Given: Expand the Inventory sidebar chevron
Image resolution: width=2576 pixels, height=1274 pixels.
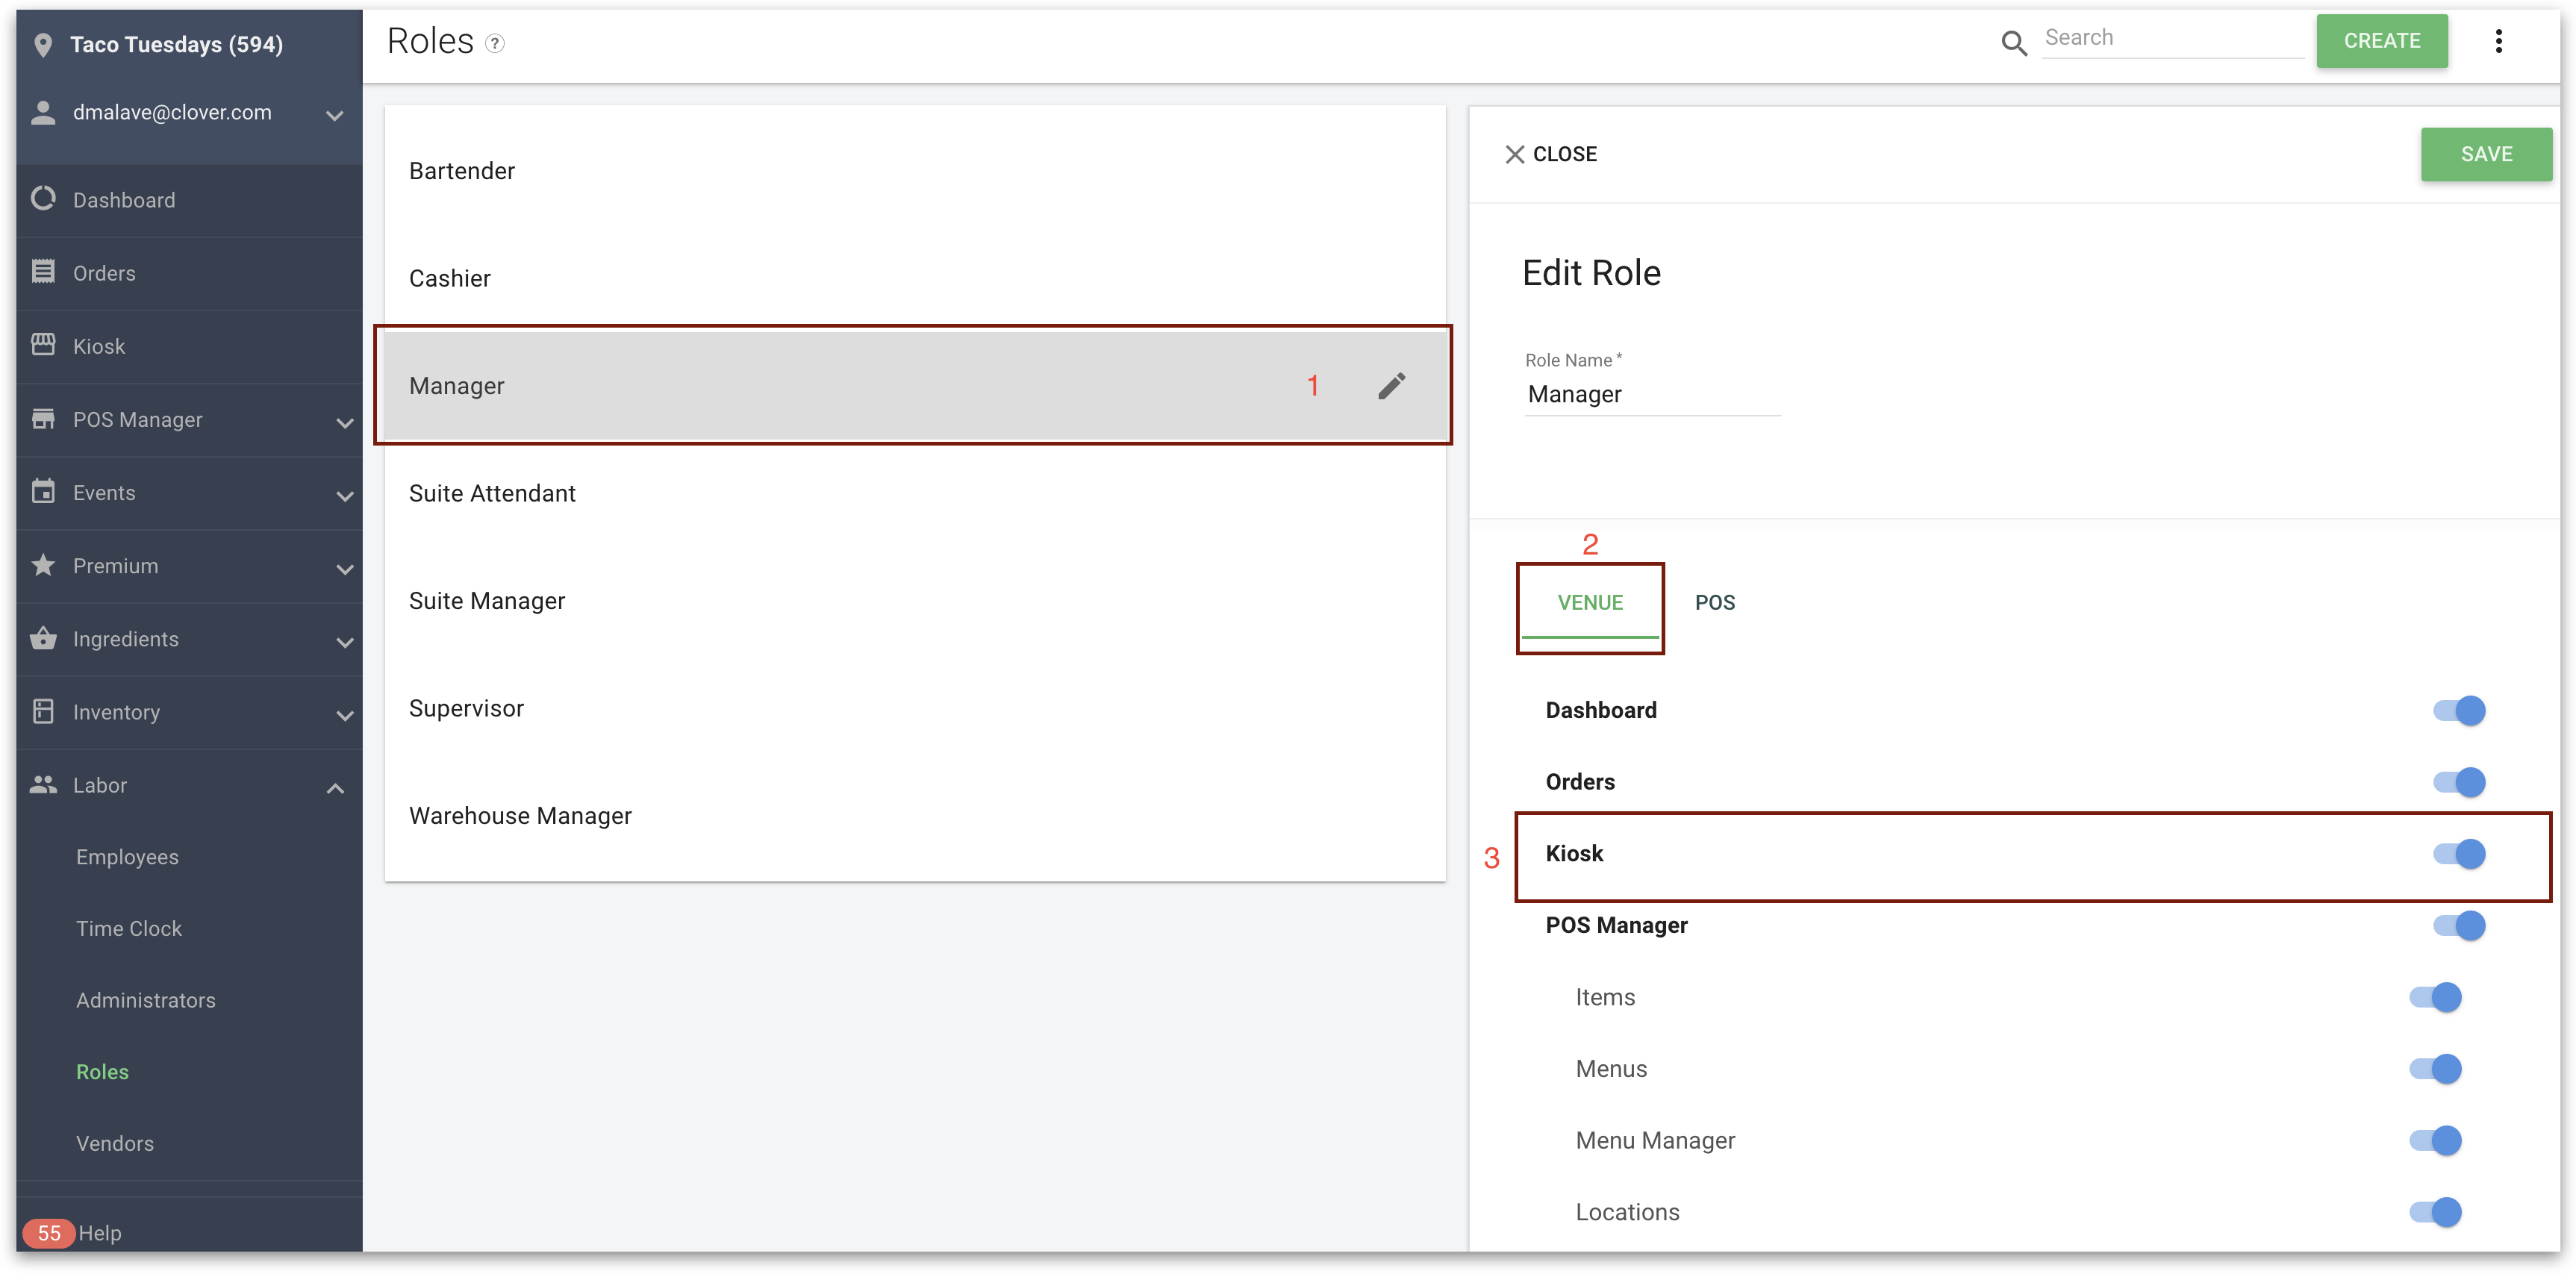Looking at the screenshot, I should tap(344, 715).
